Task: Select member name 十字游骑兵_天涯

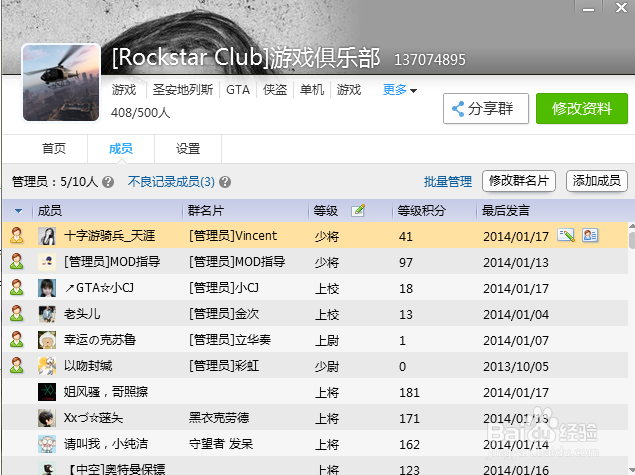Action: coord(109,236)
